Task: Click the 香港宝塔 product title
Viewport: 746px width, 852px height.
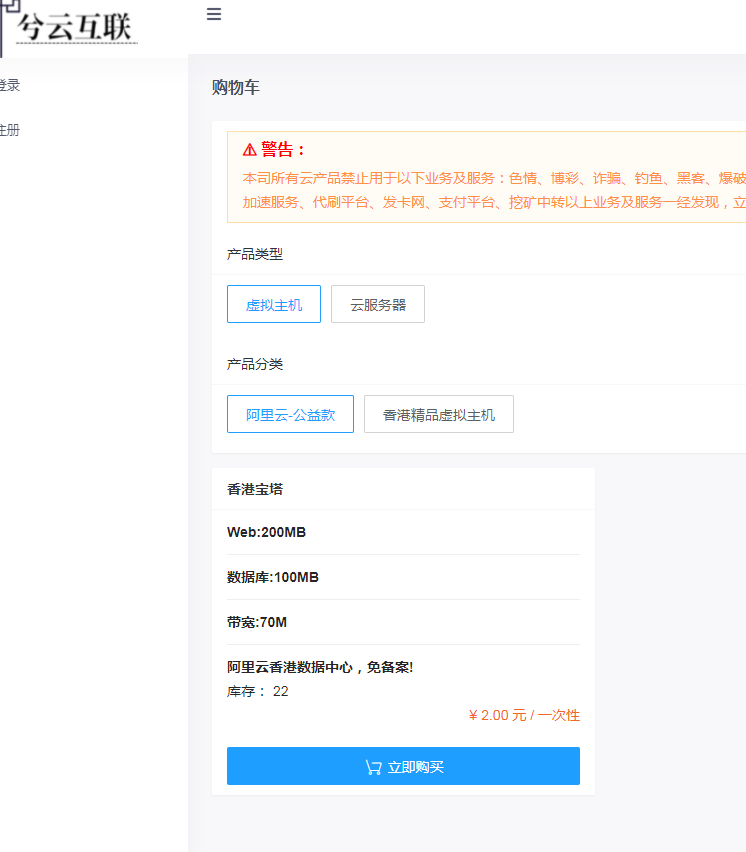Action: click(255, 489)
